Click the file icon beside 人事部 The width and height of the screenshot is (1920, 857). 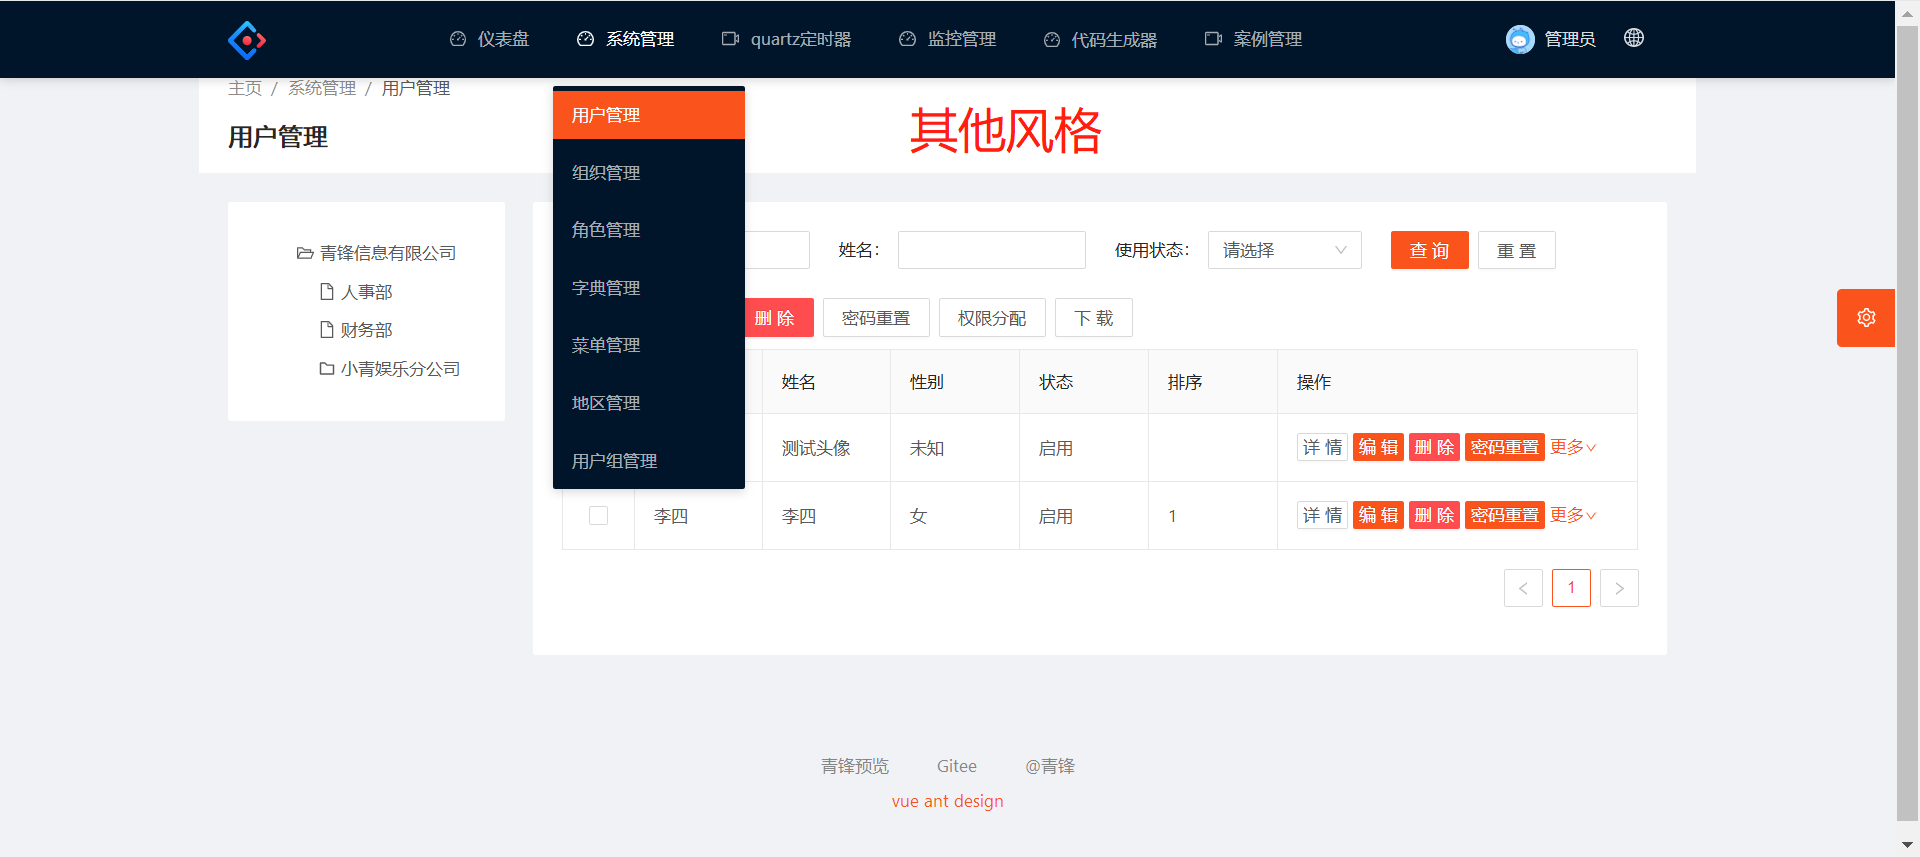click(326, 292)
